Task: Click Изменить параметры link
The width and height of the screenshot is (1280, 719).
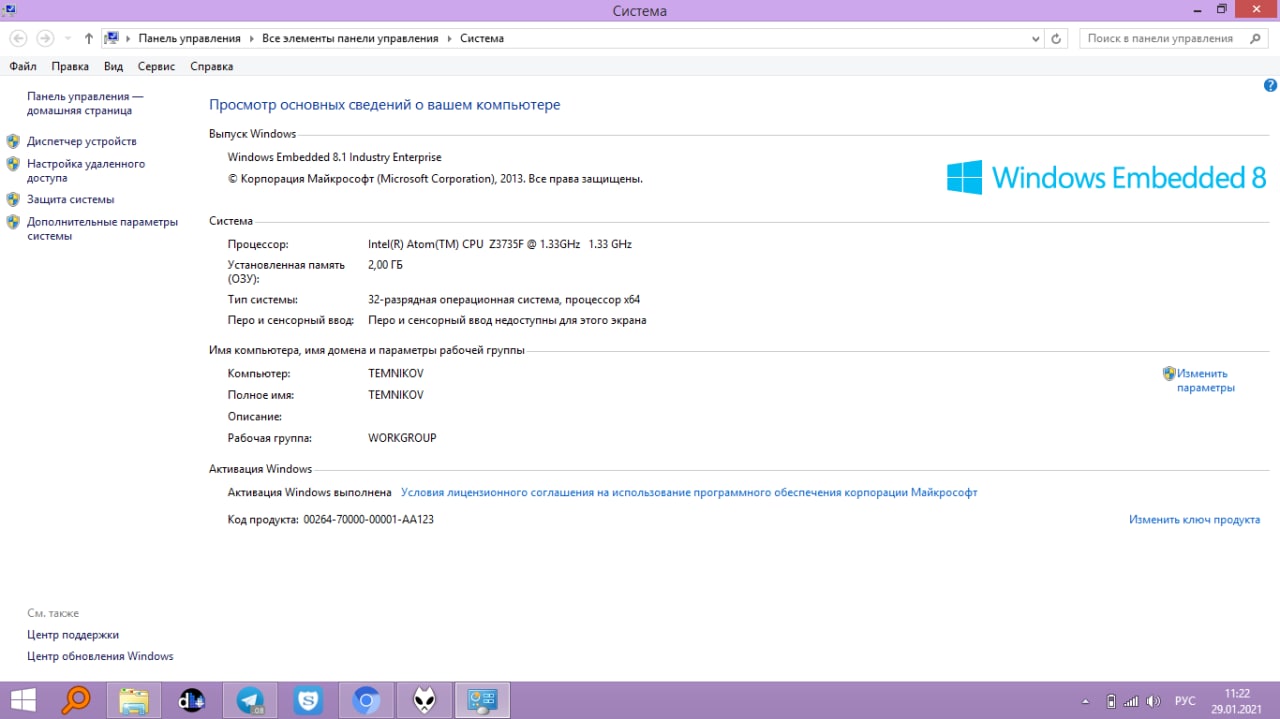Action: [x=1205, y=380]
